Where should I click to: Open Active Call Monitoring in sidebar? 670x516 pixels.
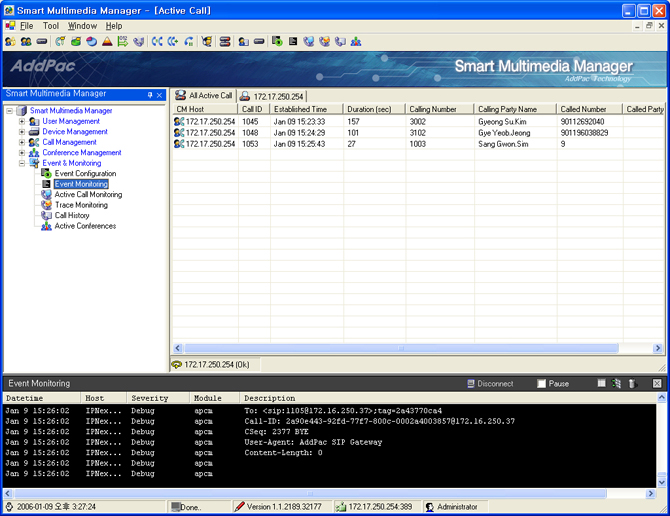click(x=87, y=195)
